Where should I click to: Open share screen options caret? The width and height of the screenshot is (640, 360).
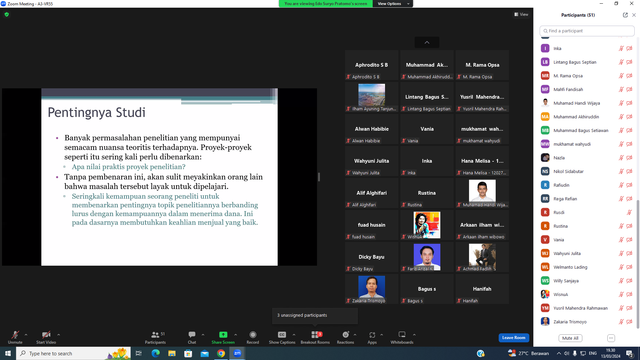tap(236, 335)
